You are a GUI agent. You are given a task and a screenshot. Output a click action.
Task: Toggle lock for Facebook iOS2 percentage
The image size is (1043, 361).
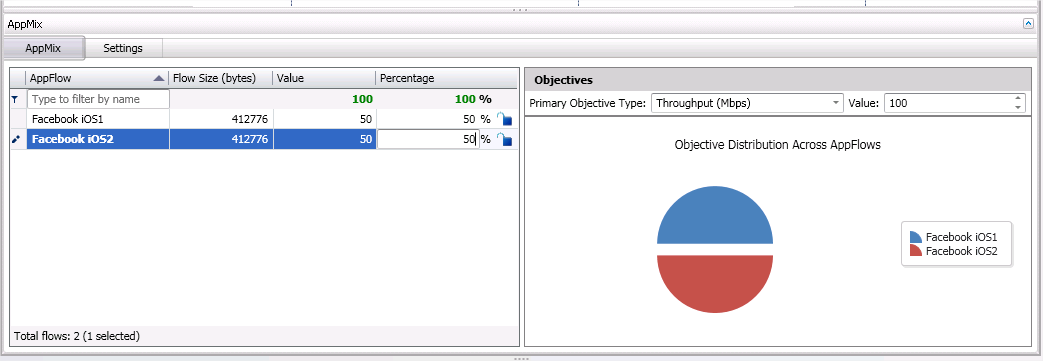point(504,139)
